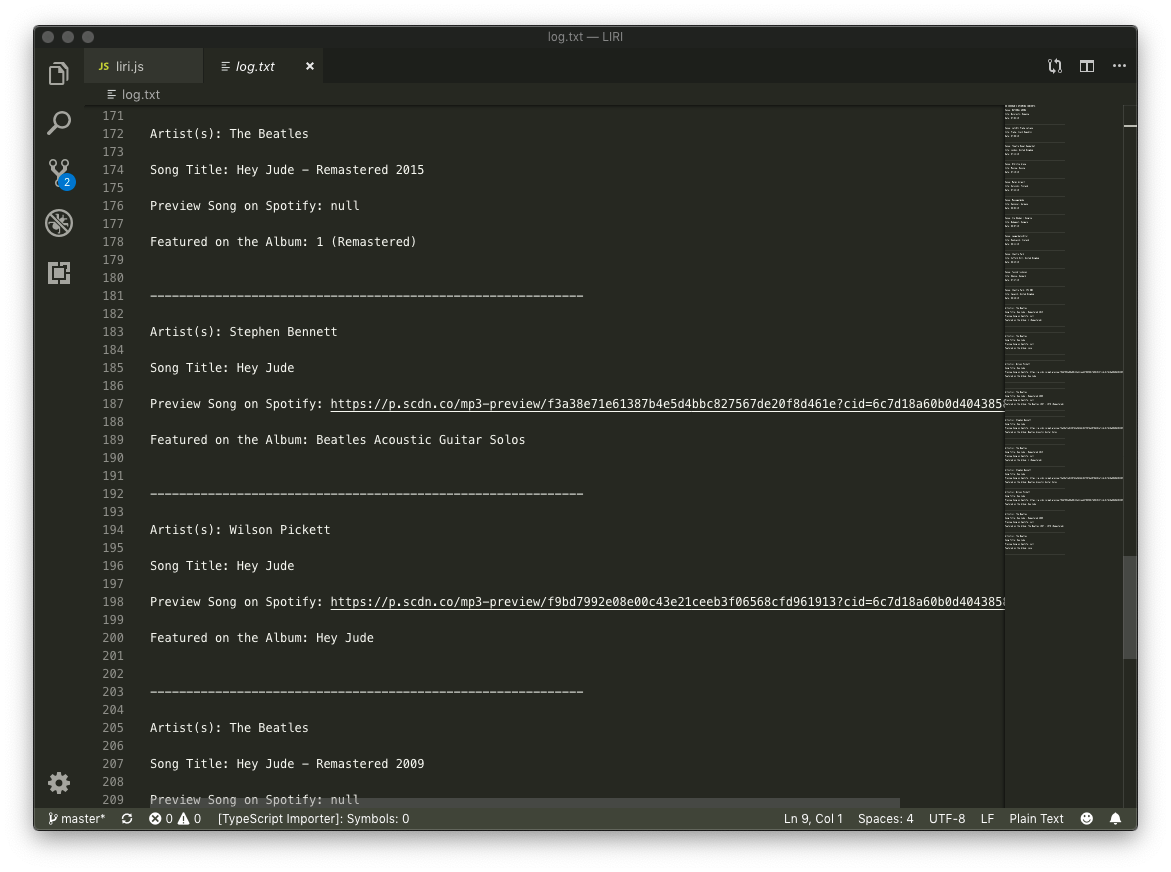Click text 'Song Title: Hey Jude - Remastered 2009'
Screen dimensions: 1171x872
click(x=287, y=764)
